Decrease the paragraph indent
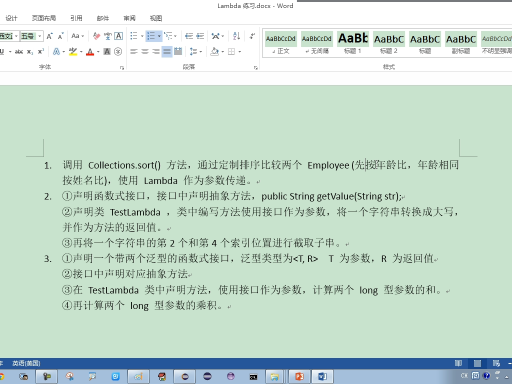Viewport: 512px width, 384px height. tap(189, 36)
